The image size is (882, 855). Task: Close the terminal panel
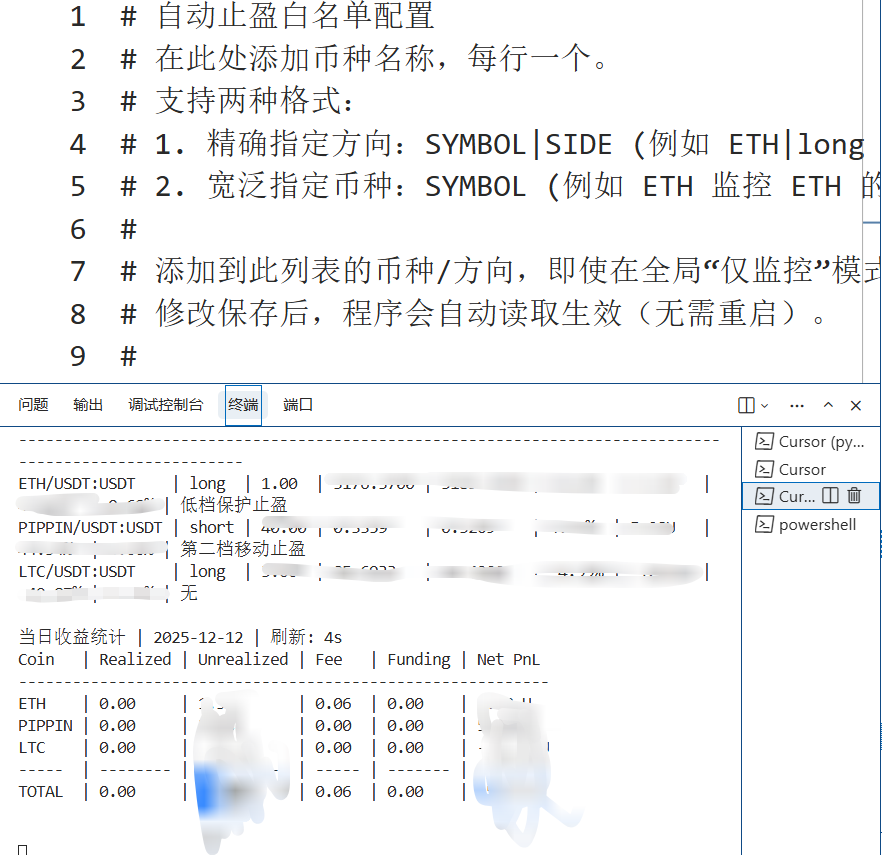[856, 405]
